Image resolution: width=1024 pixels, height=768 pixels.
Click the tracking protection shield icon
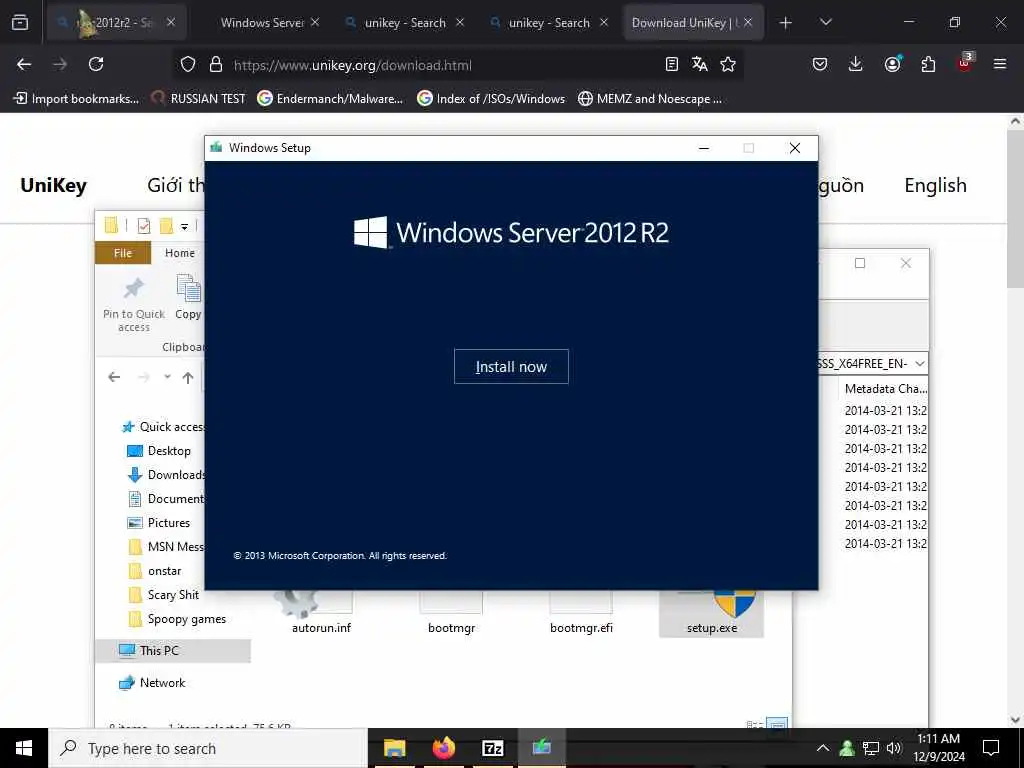(188, 65)
